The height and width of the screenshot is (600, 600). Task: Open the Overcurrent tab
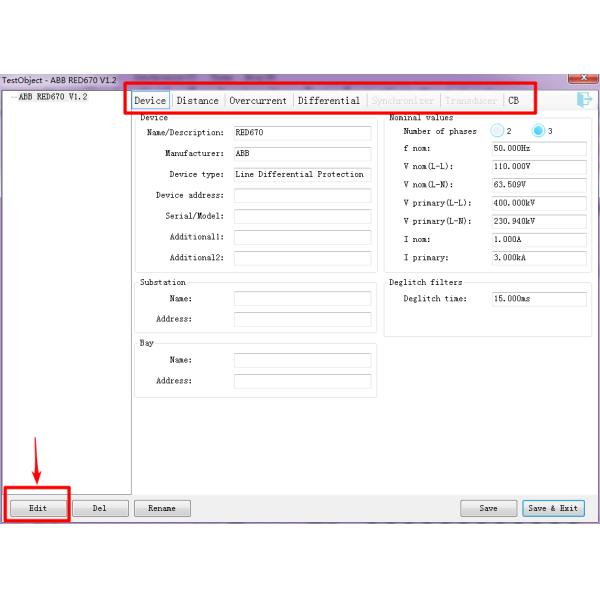258,101
